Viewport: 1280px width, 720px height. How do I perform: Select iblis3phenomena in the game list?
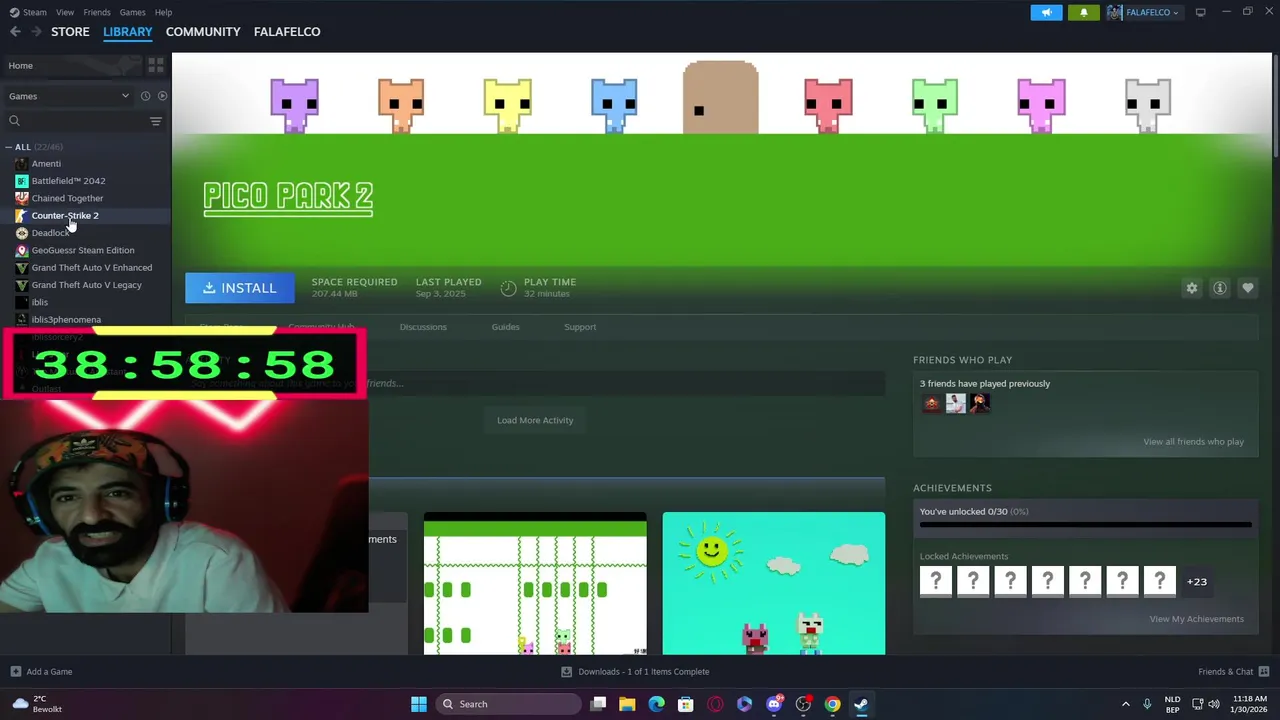click(x=66, y=320)
